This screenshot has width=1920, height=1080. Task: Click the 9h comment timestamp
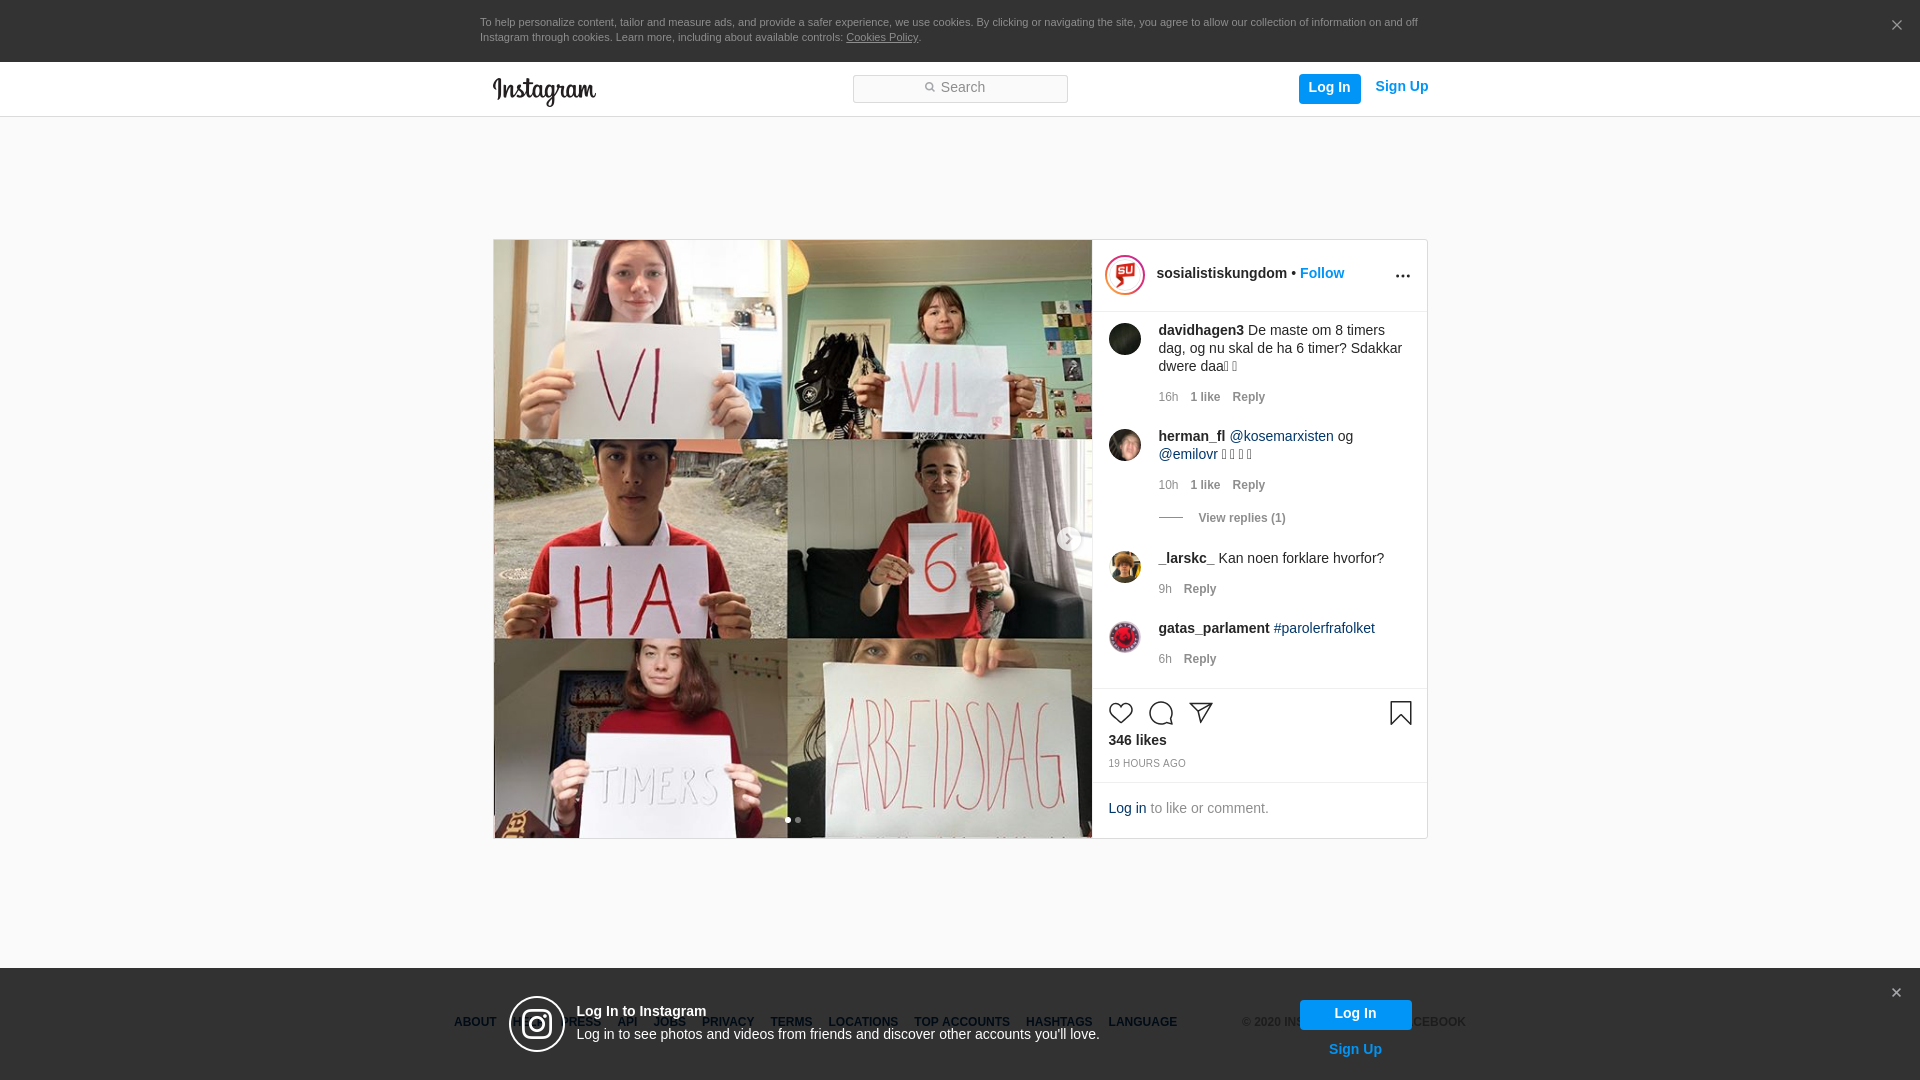pyautogui.click(x=1165, y=589)
